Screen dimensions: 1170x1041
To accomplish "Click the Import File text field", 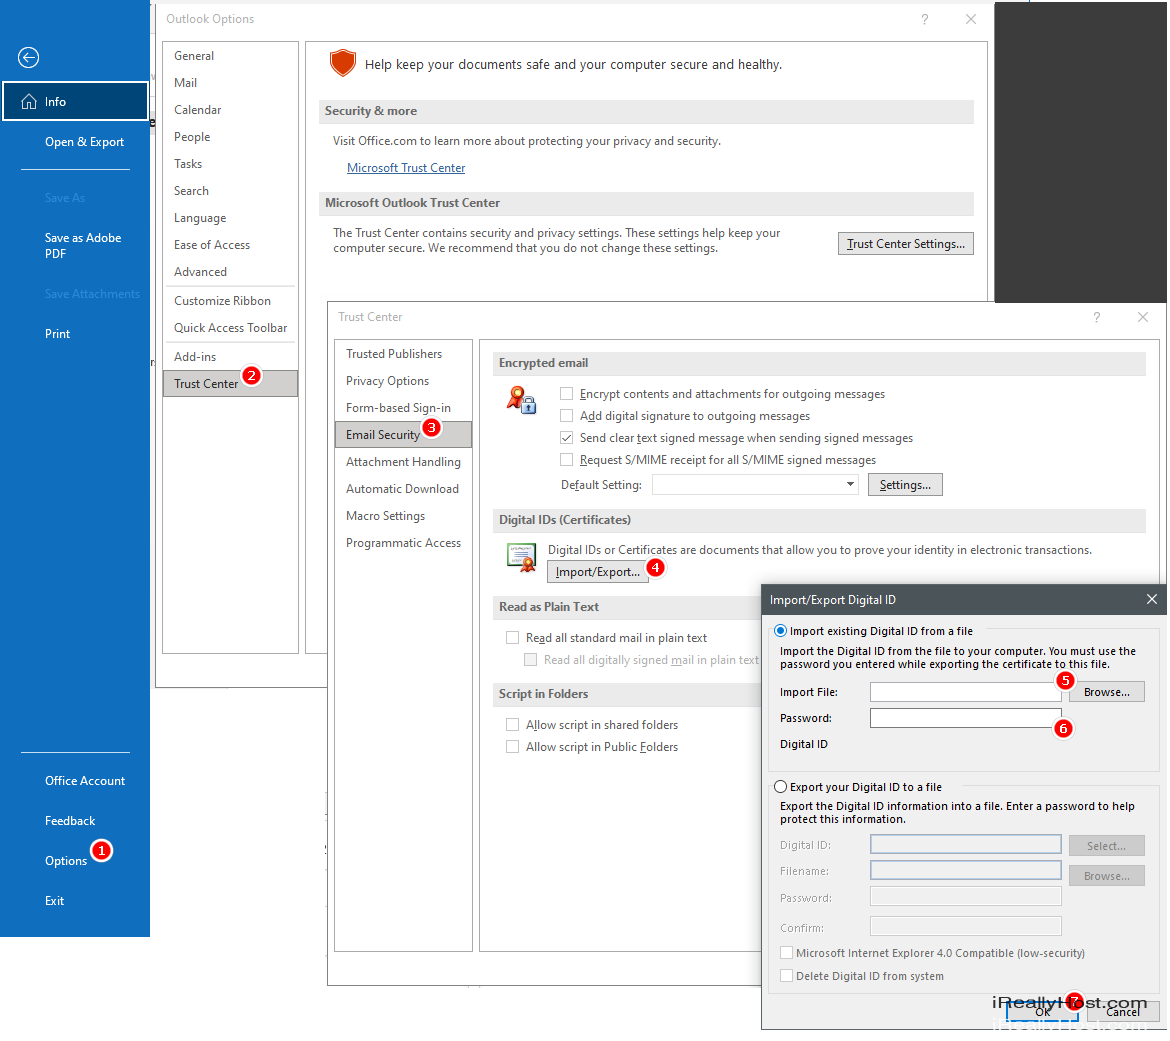I will click(966, 693).
